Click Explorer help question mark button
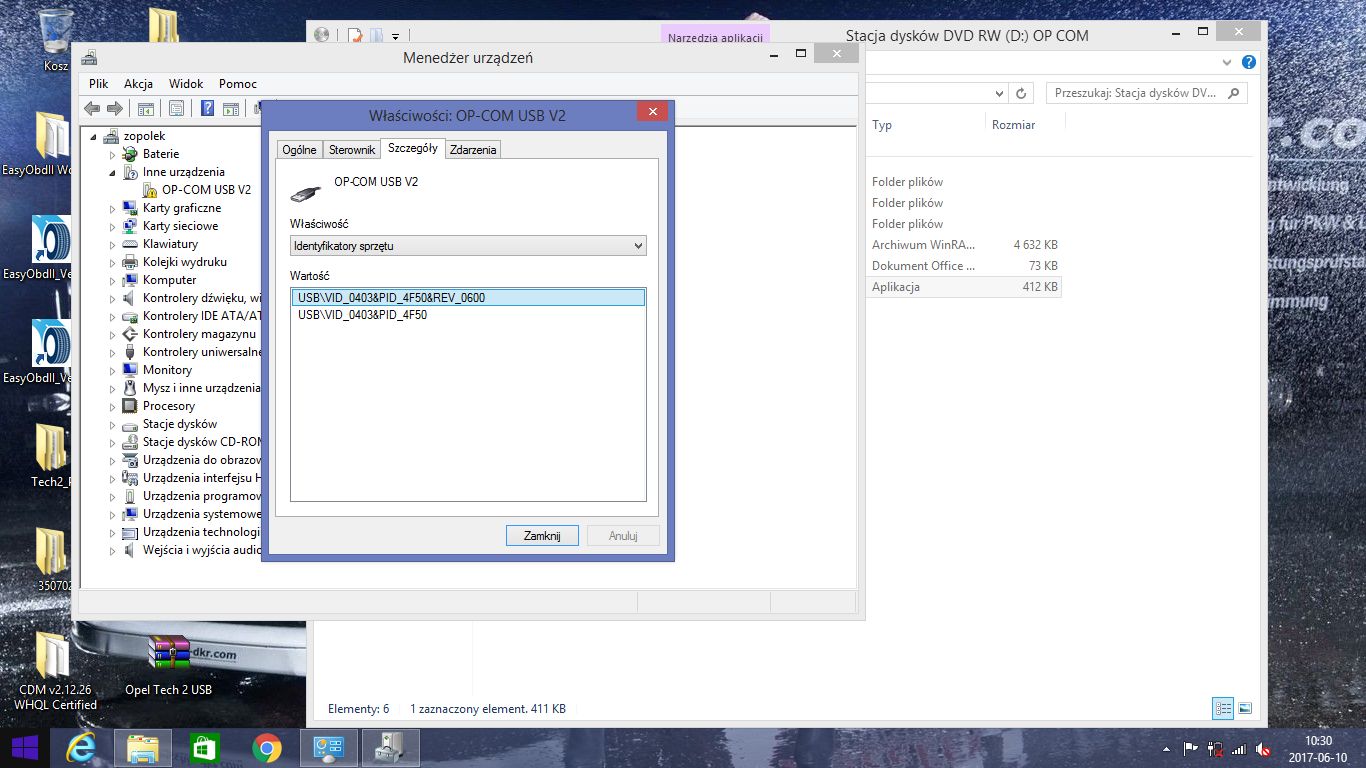The image size is (1366, 768). (x=1248, y=62)
